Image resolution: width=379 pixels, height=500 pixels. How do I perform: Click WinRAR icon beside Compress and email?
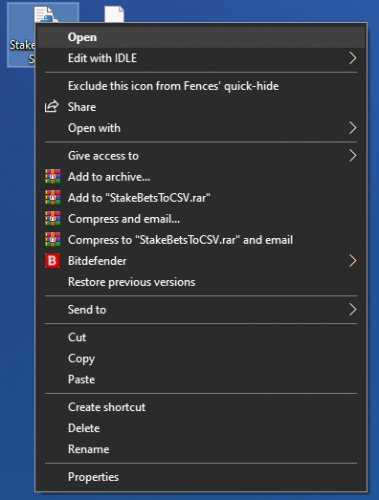[x=53, y=219]
